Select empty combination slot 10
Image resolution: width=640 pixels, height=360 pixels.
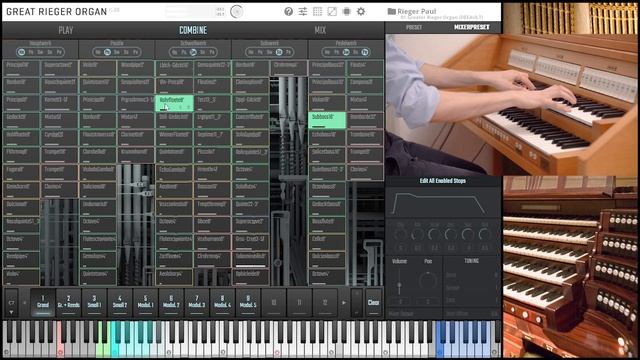point(274,302)
